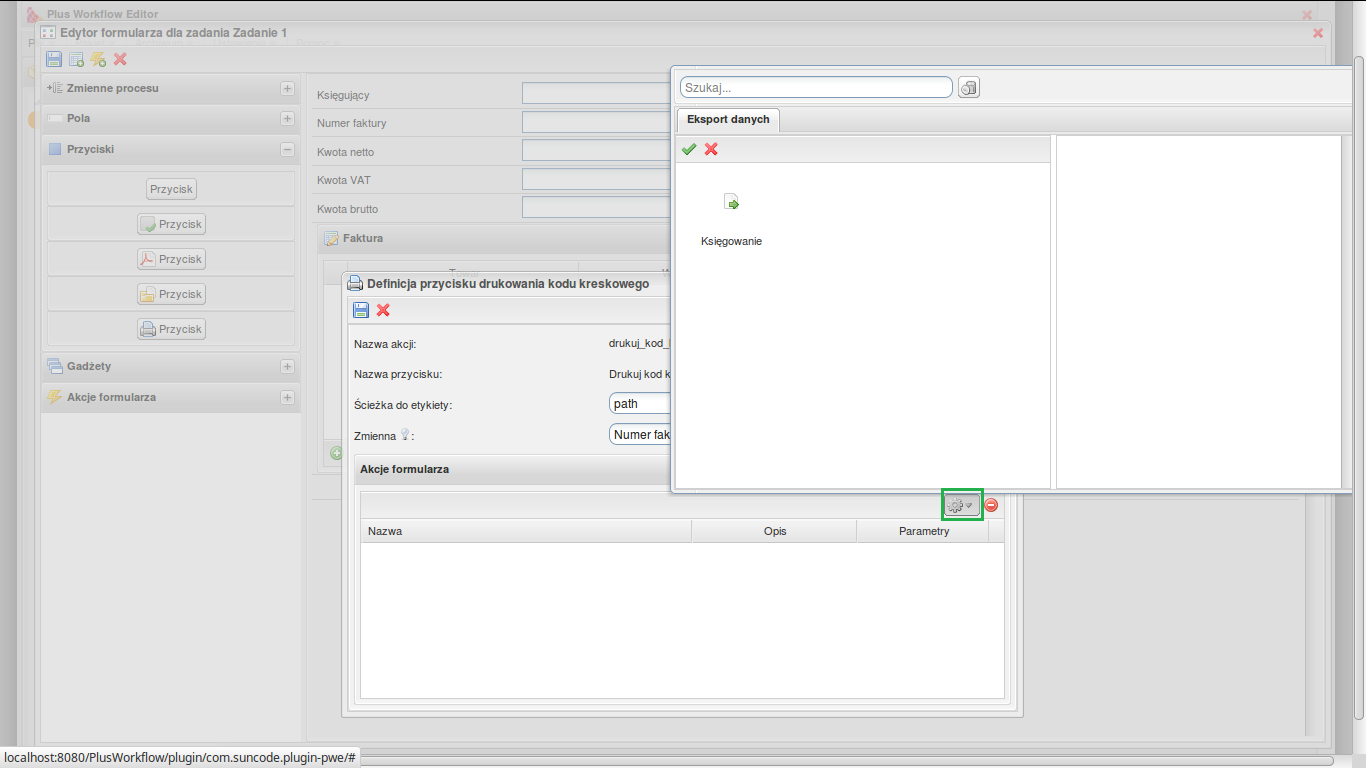Click the lightbulb hint icon beside Zmienna
This screenshot has height=768, width=1366.
coord(405,435)
